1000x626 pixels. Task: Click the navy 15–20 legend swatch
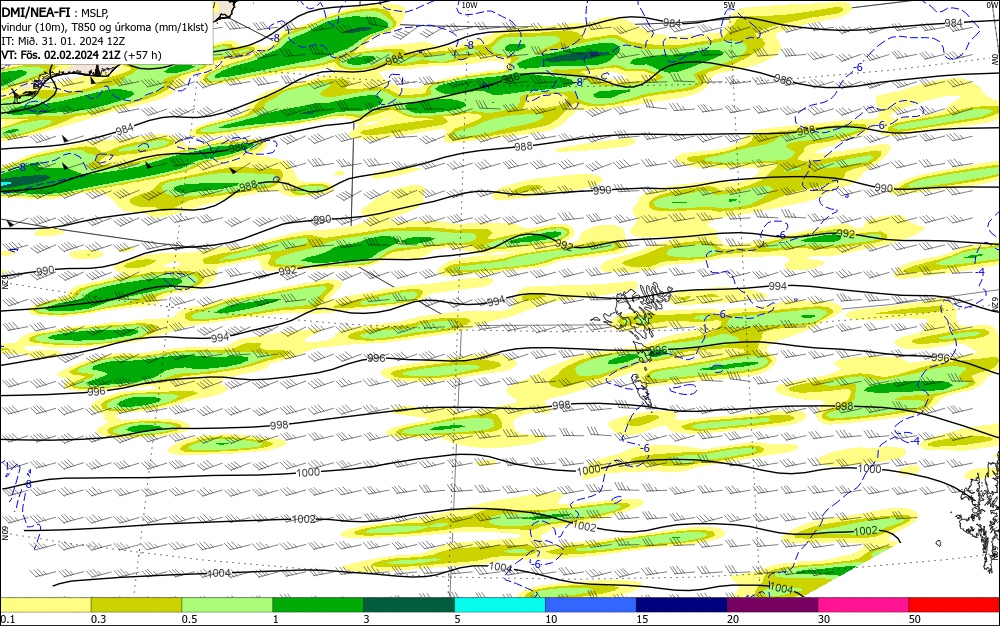pyautogui.click(x=682, y=605)
